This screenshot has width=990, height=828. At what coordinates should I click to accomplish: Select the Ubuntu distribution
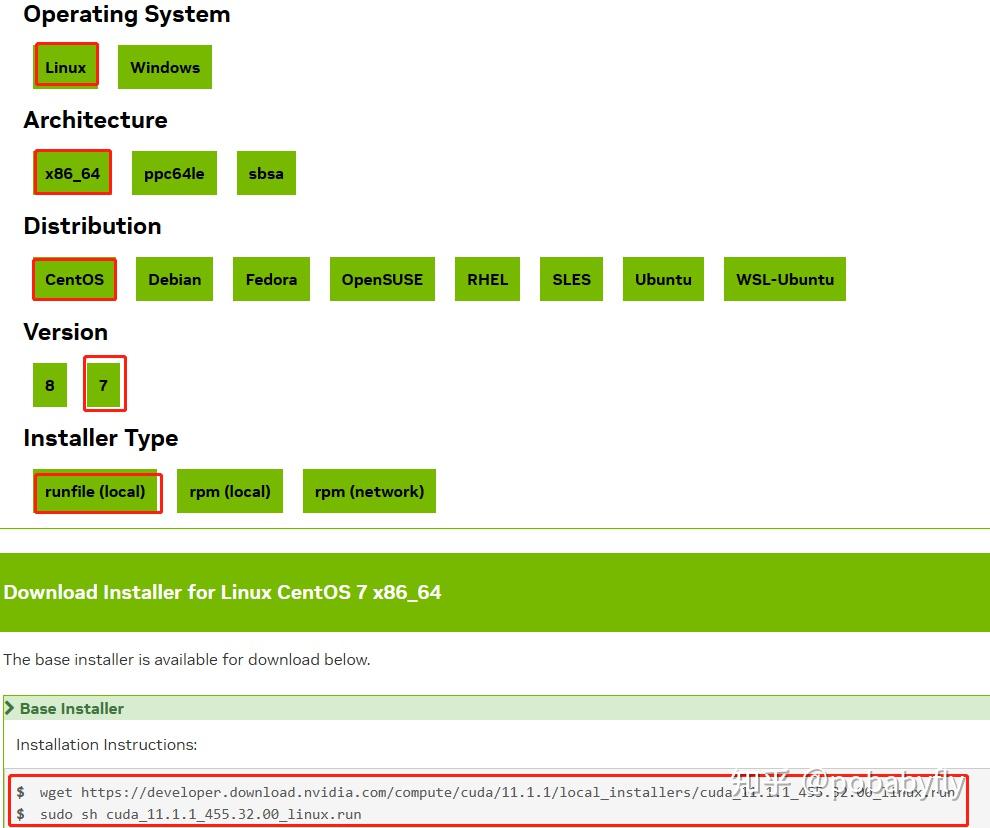663,279
